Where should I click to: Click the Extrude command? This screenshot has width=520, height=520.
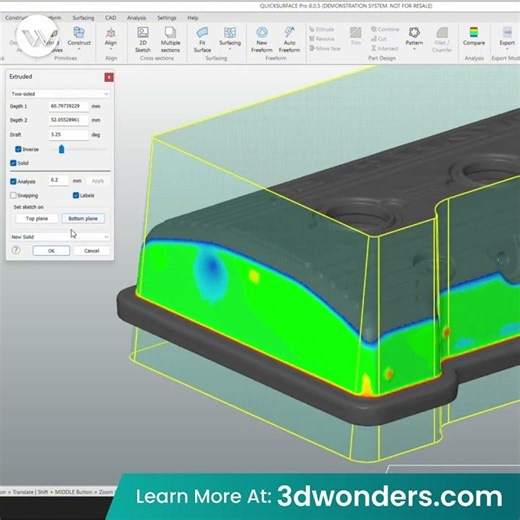pos(322,29)
